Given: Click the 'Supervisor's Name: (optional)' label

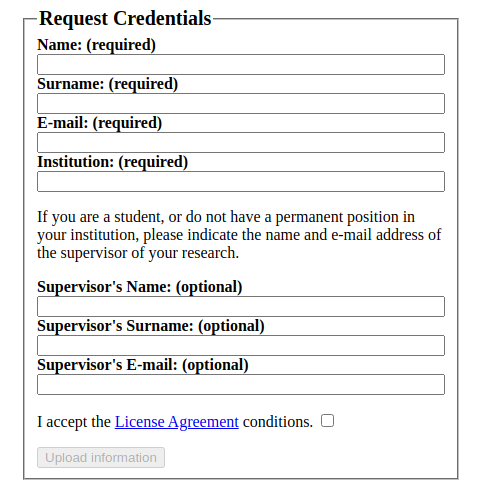Looking at the screenshot, I should coord(140,287).
